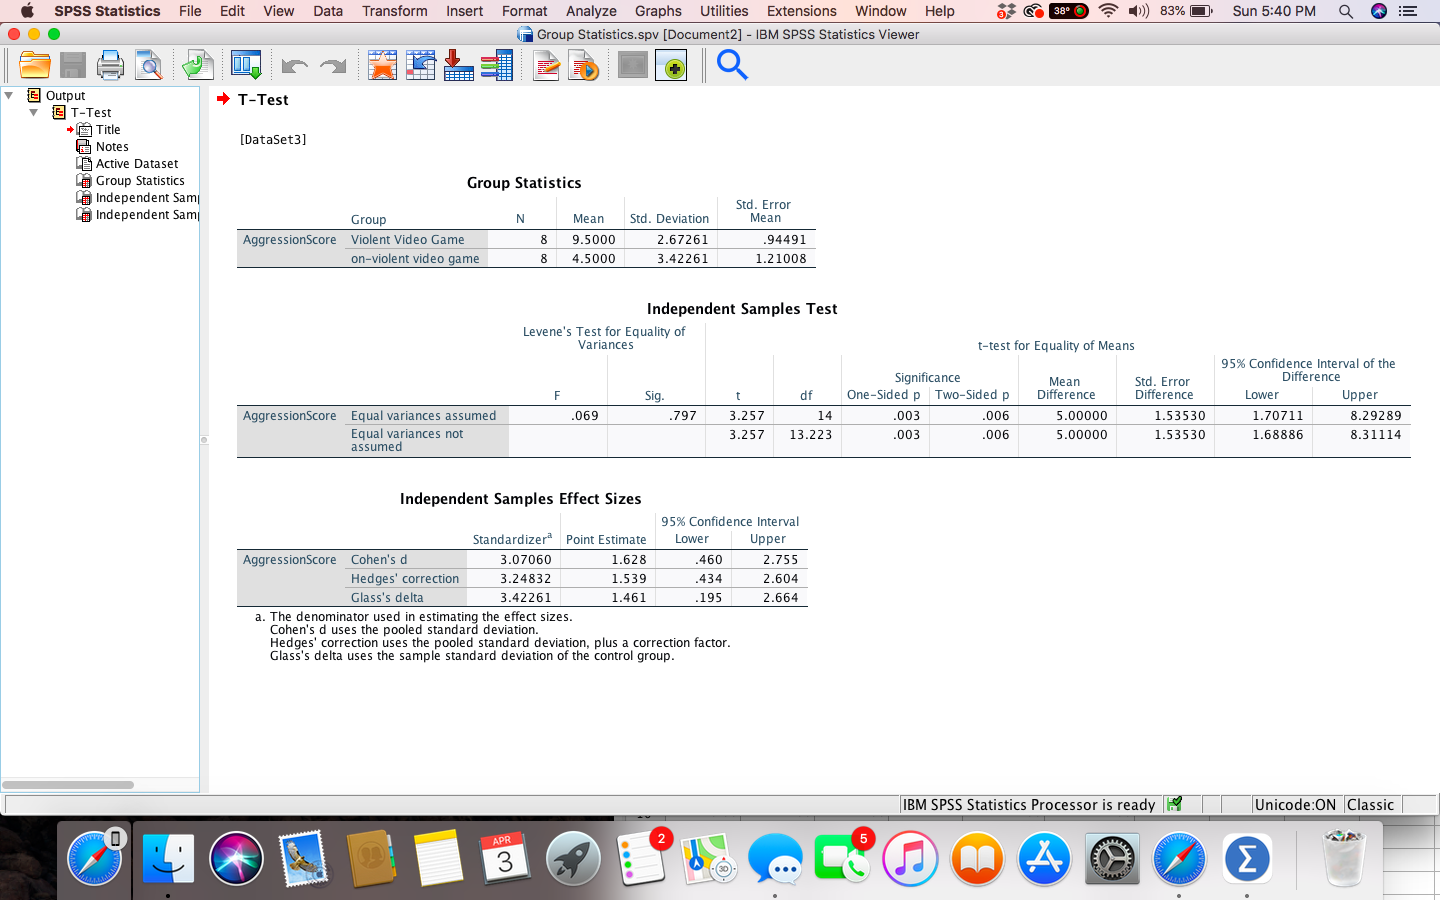Open Trash from the Dock
This screenshot has width=1440, height=900.
1344,858
